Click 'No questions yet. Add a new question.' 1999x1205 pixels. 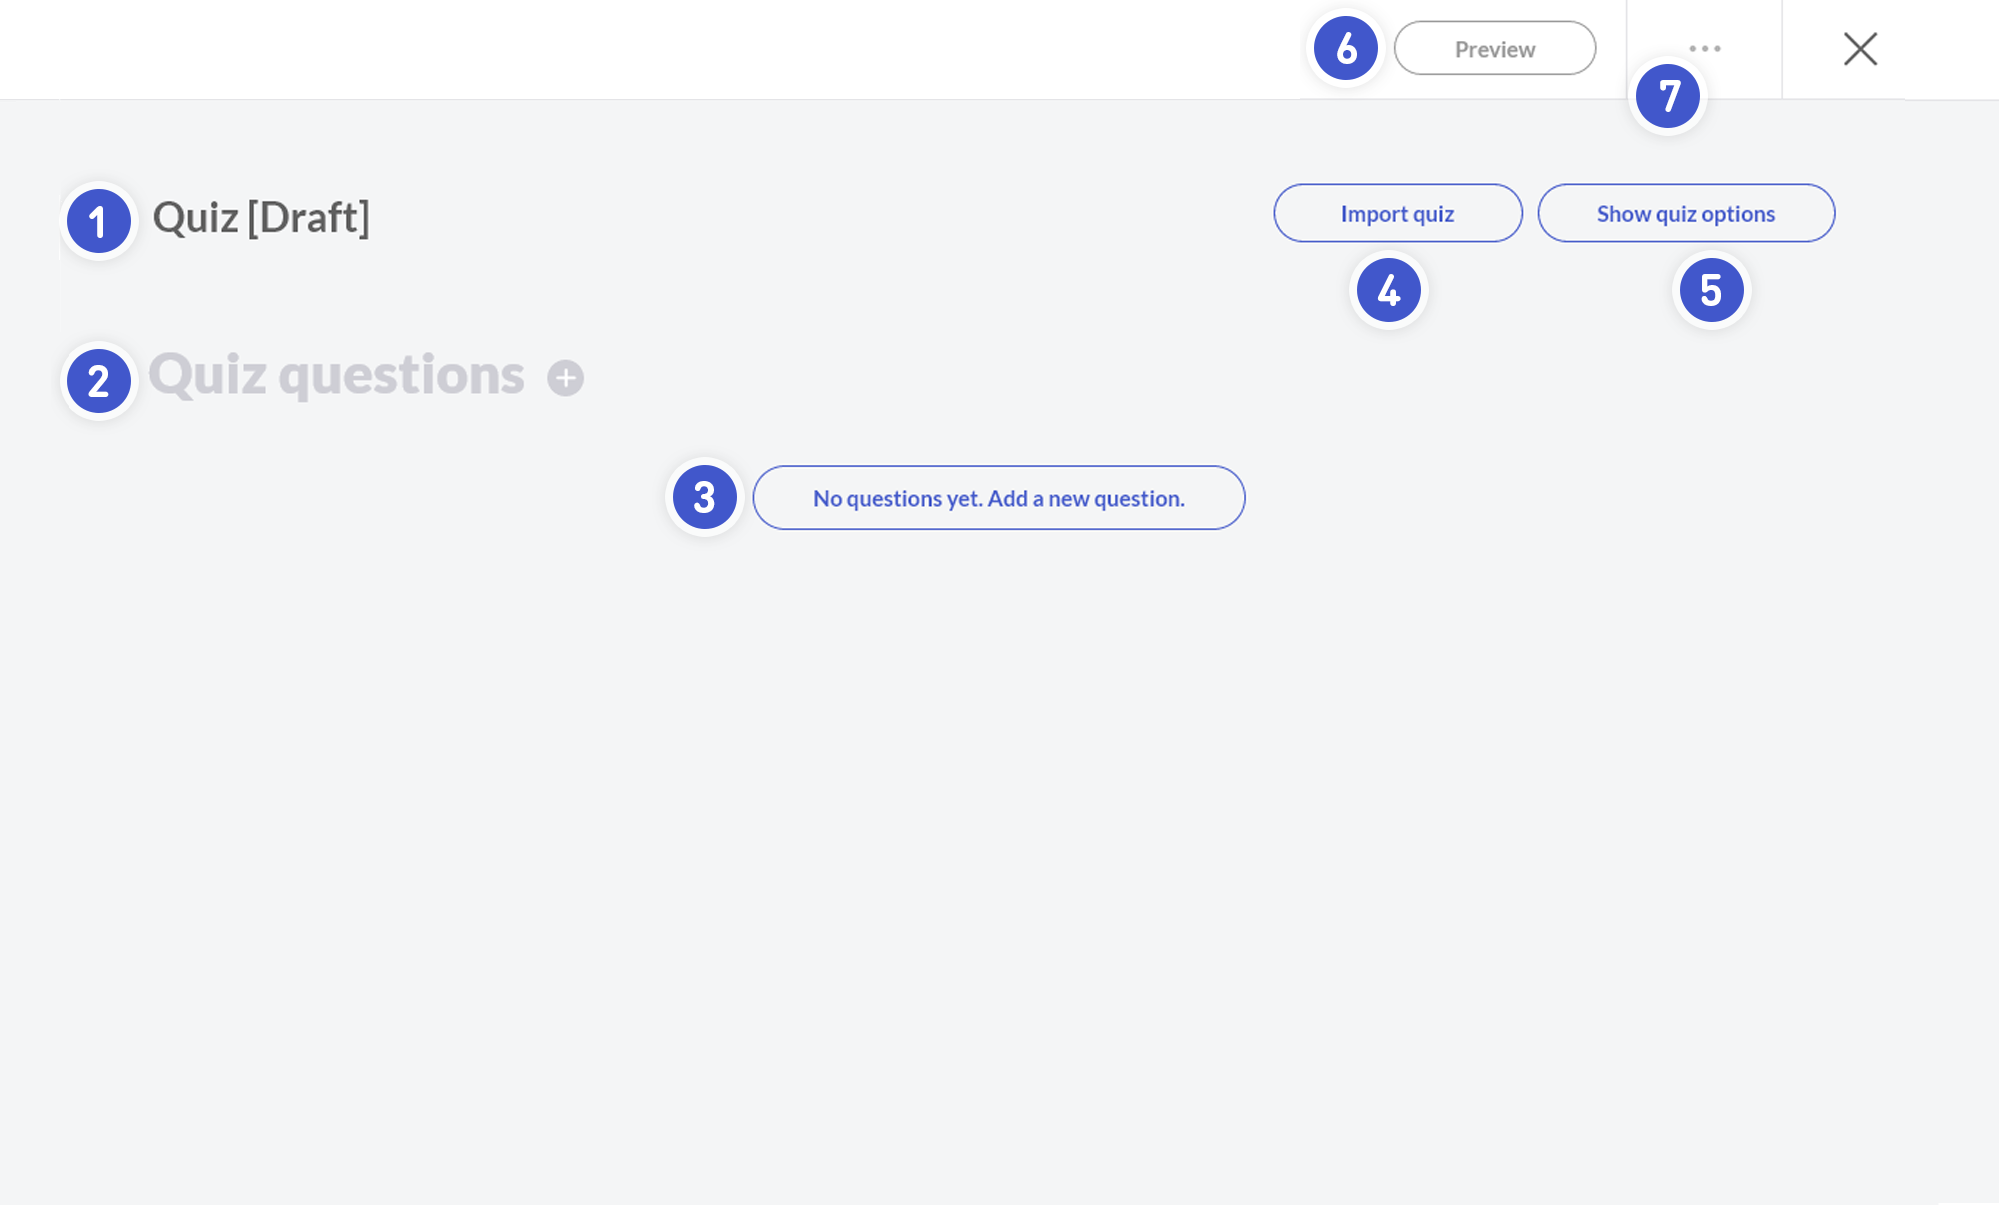point(998,498)
